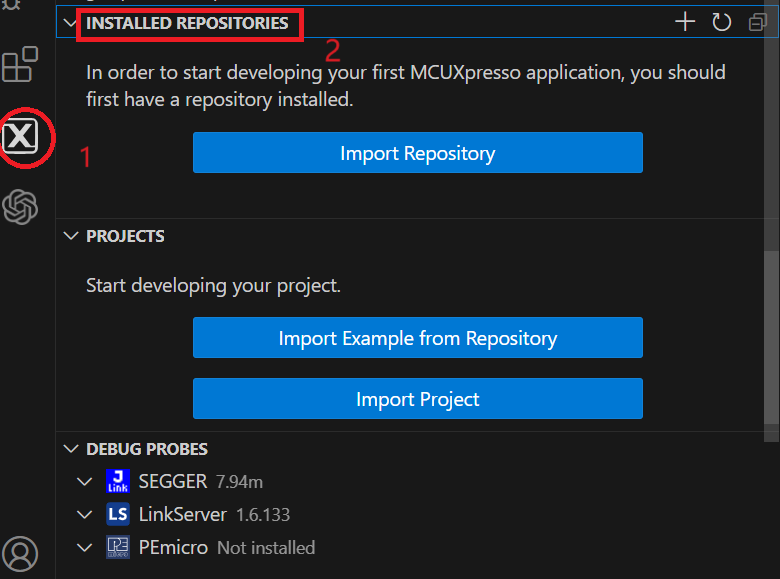Click the LinkServer LS icon
Screen dimensions: 780x579
(x=117, y=515)
